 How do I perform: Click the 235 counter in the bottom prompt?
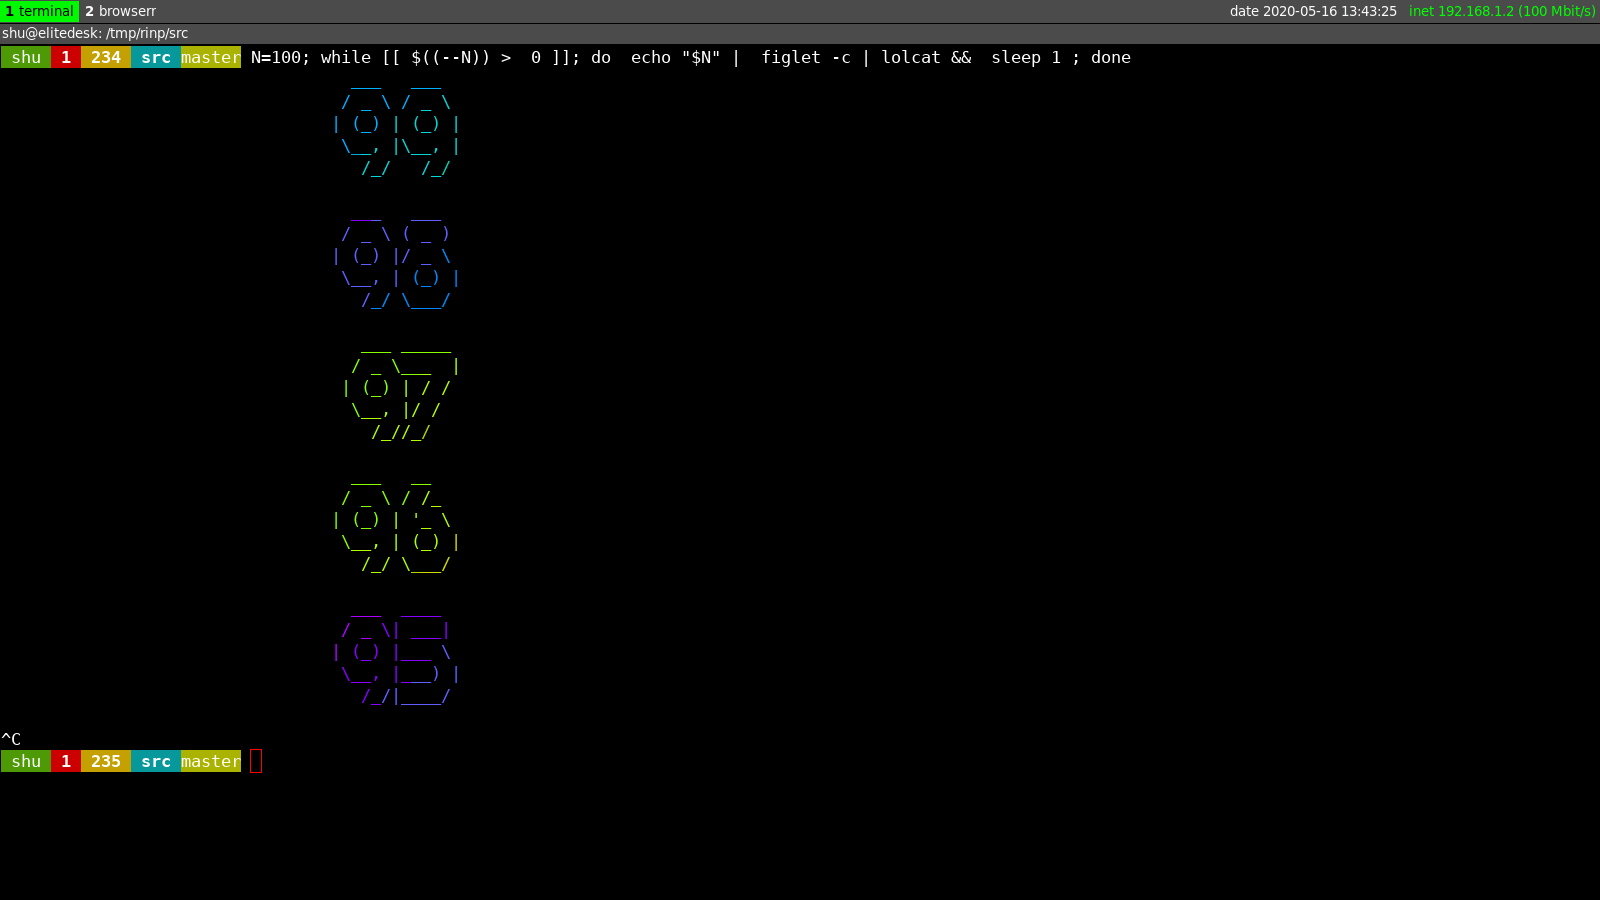[x=104, y=761]
